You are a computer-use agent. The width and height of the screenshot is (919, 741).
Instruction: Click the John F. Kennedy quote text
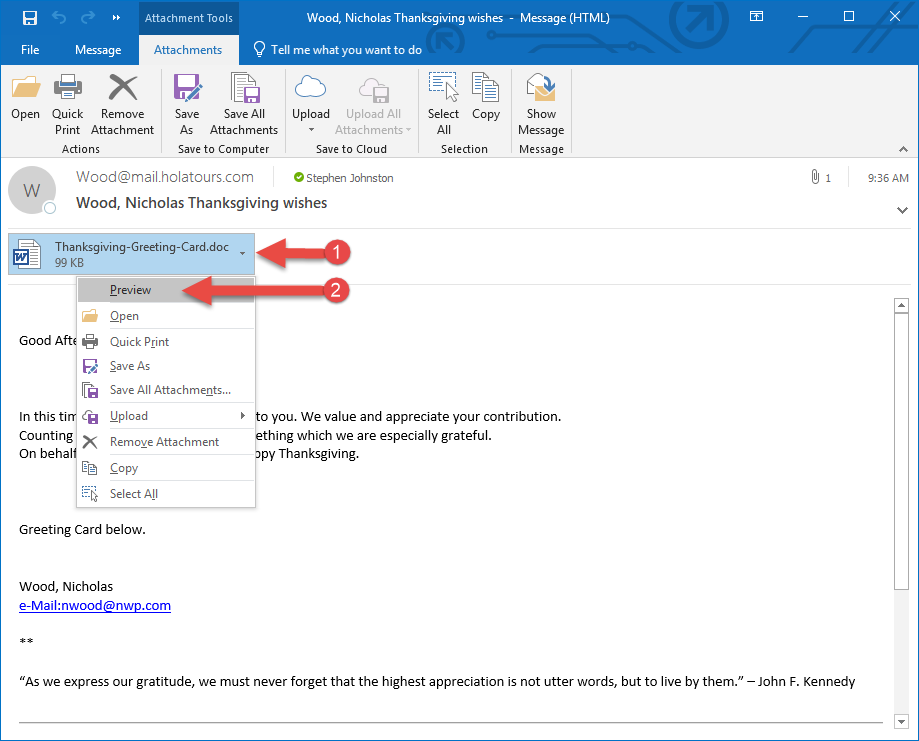[x=437, y=682]
